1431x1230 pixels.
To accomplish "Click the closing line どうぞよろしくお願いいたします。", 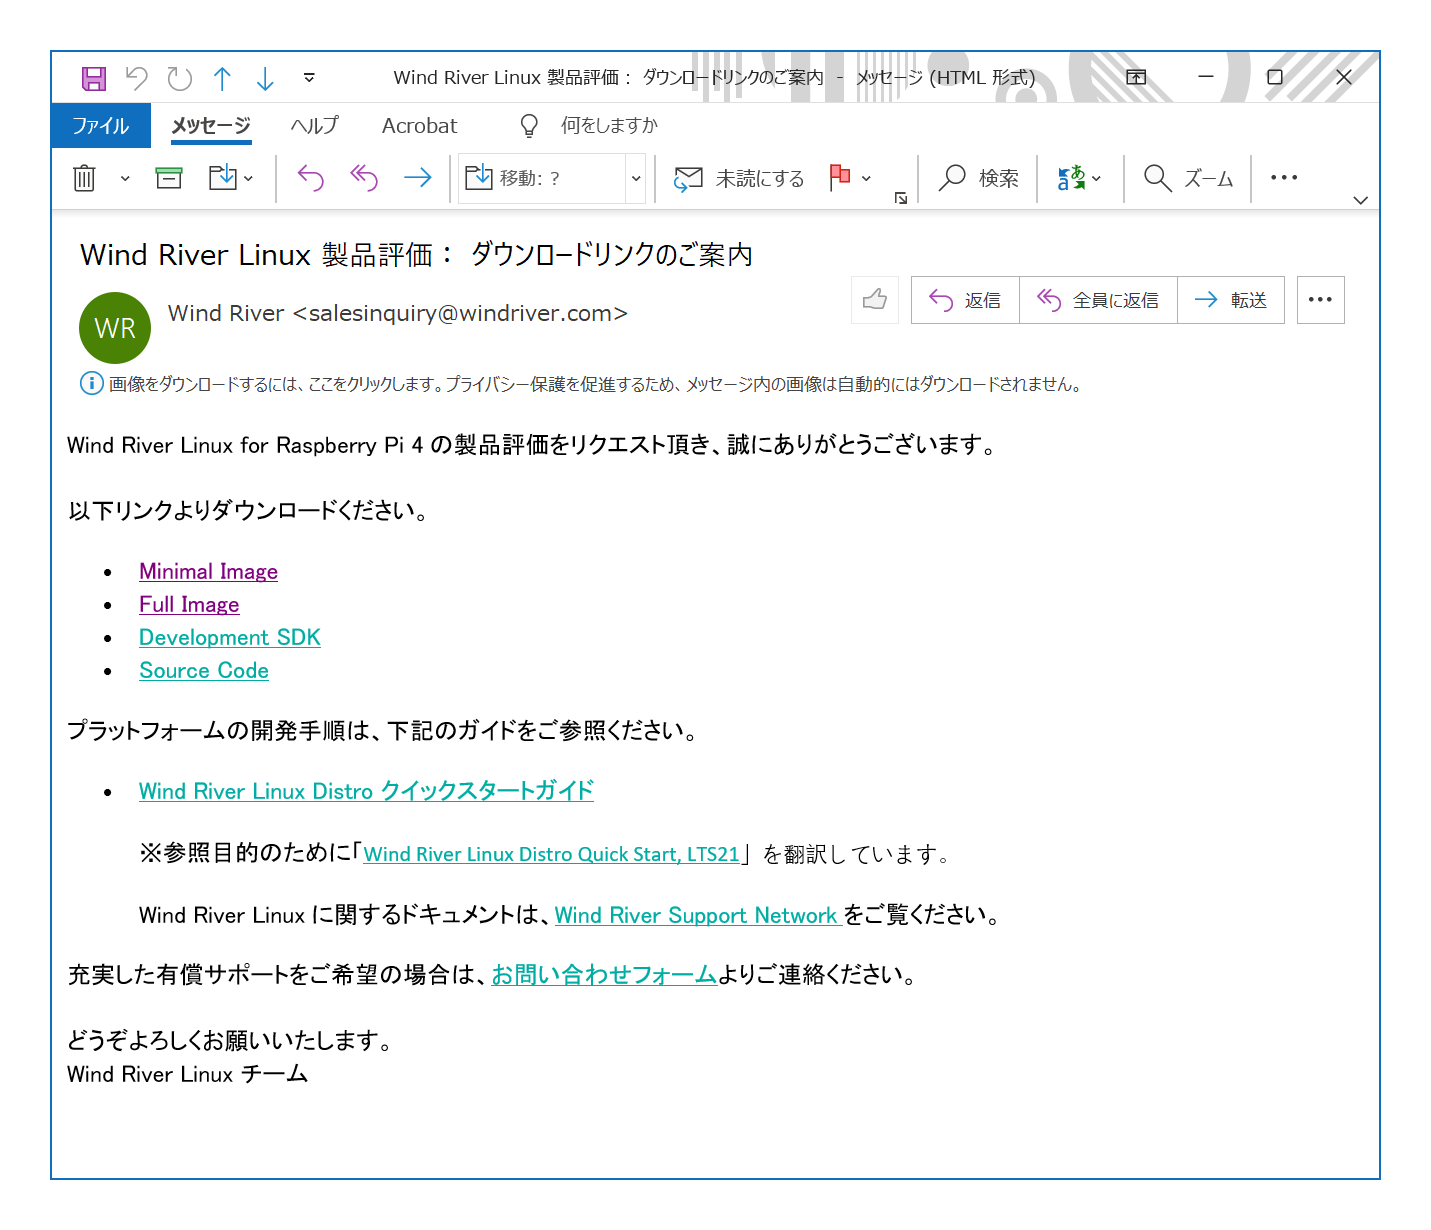I will [232, 1041].
